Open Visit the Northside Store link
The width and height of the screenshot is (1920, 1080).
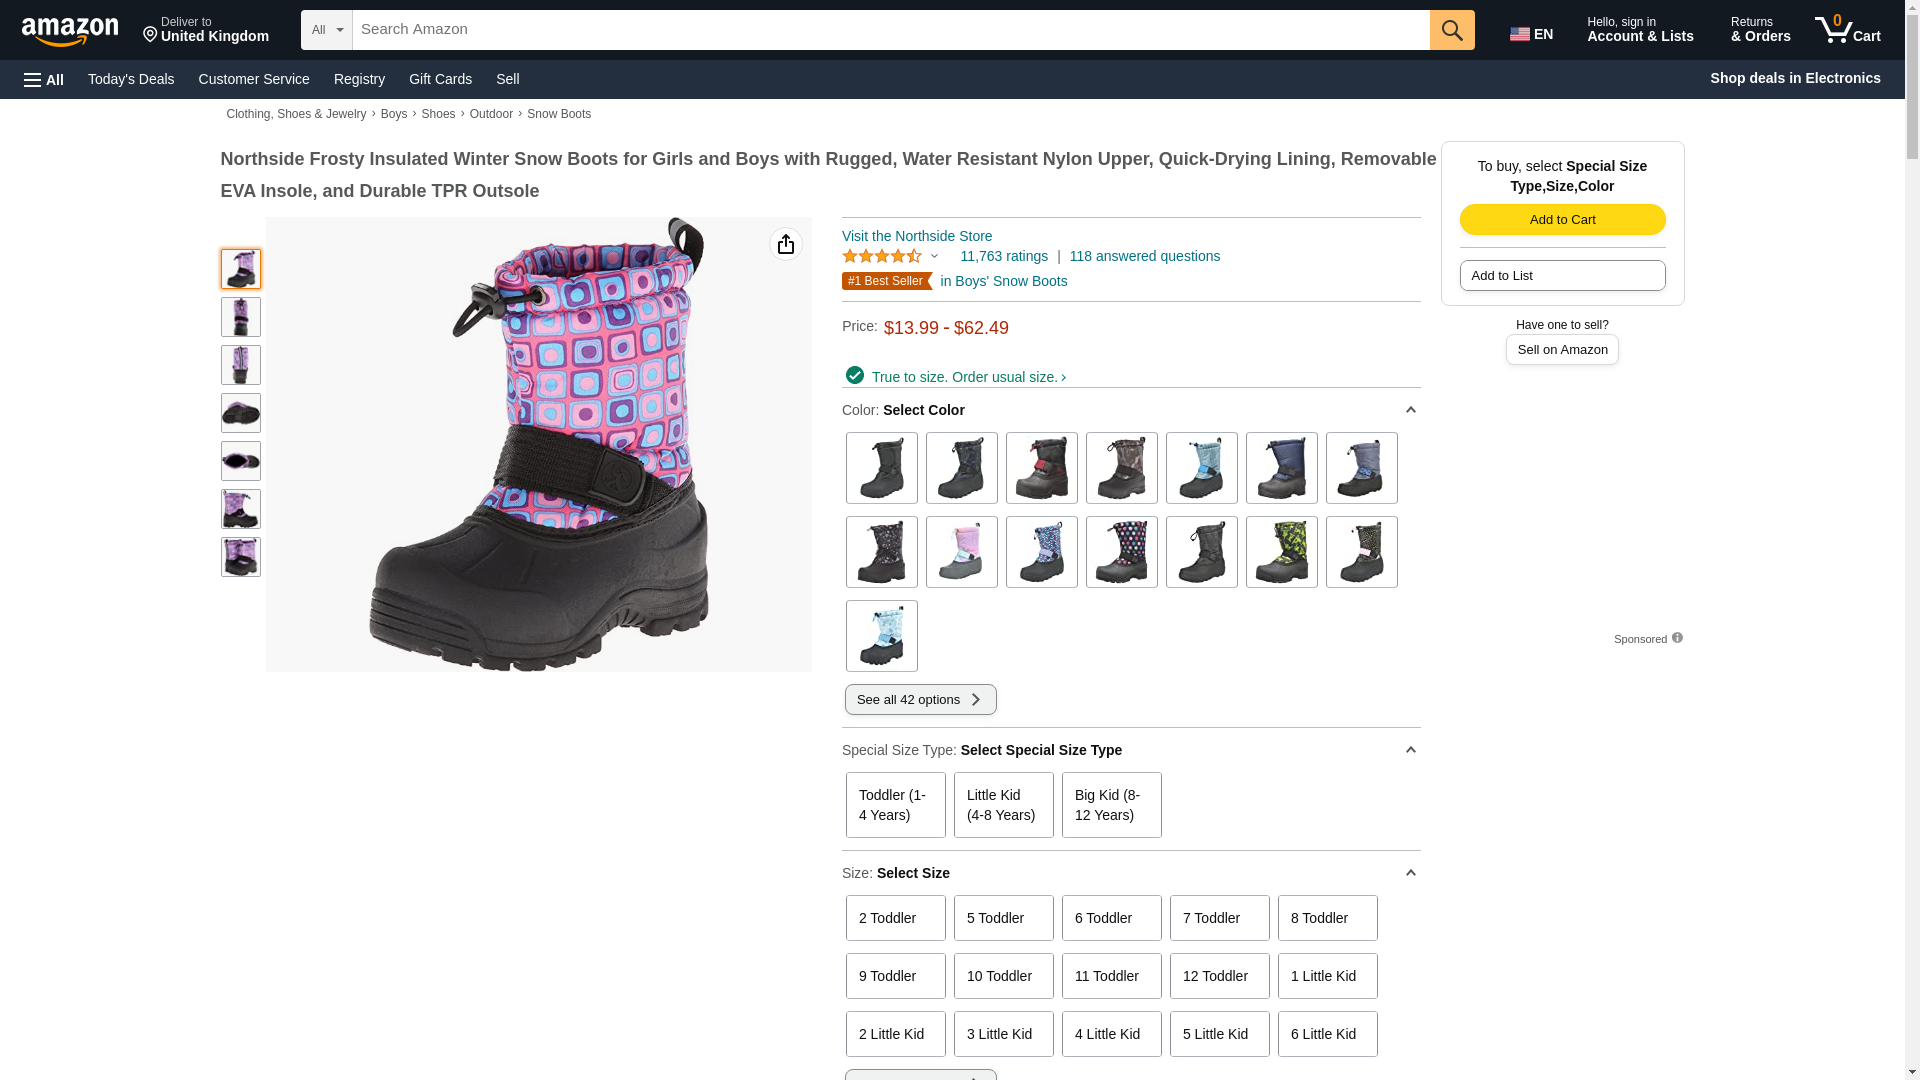point(917,236)
